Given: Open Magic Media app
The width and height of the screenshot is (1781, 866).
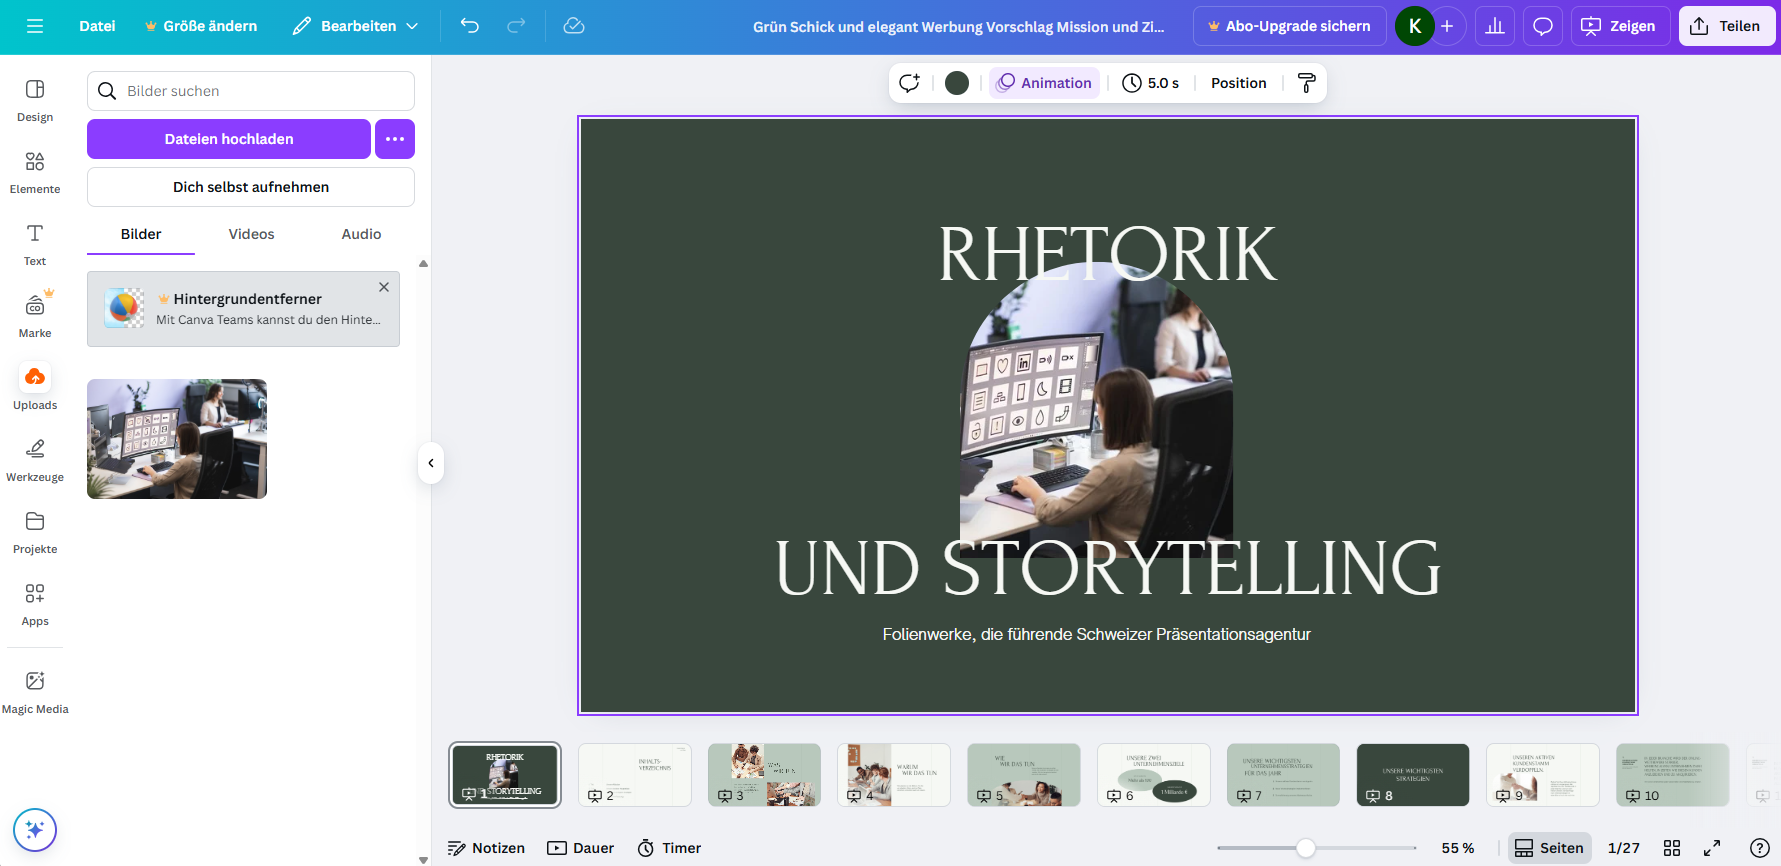Looking at the screenshot, I should coord(35,693).
